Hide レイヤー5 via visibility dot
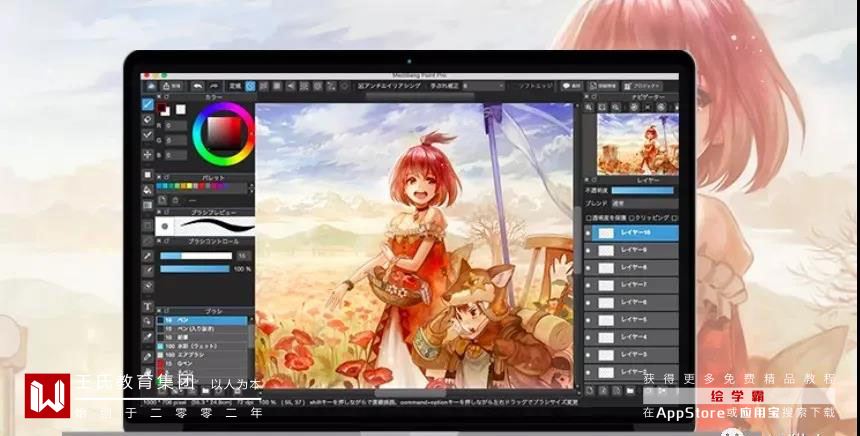The width and height of the screenshot is (860, 436). [589, 320]
